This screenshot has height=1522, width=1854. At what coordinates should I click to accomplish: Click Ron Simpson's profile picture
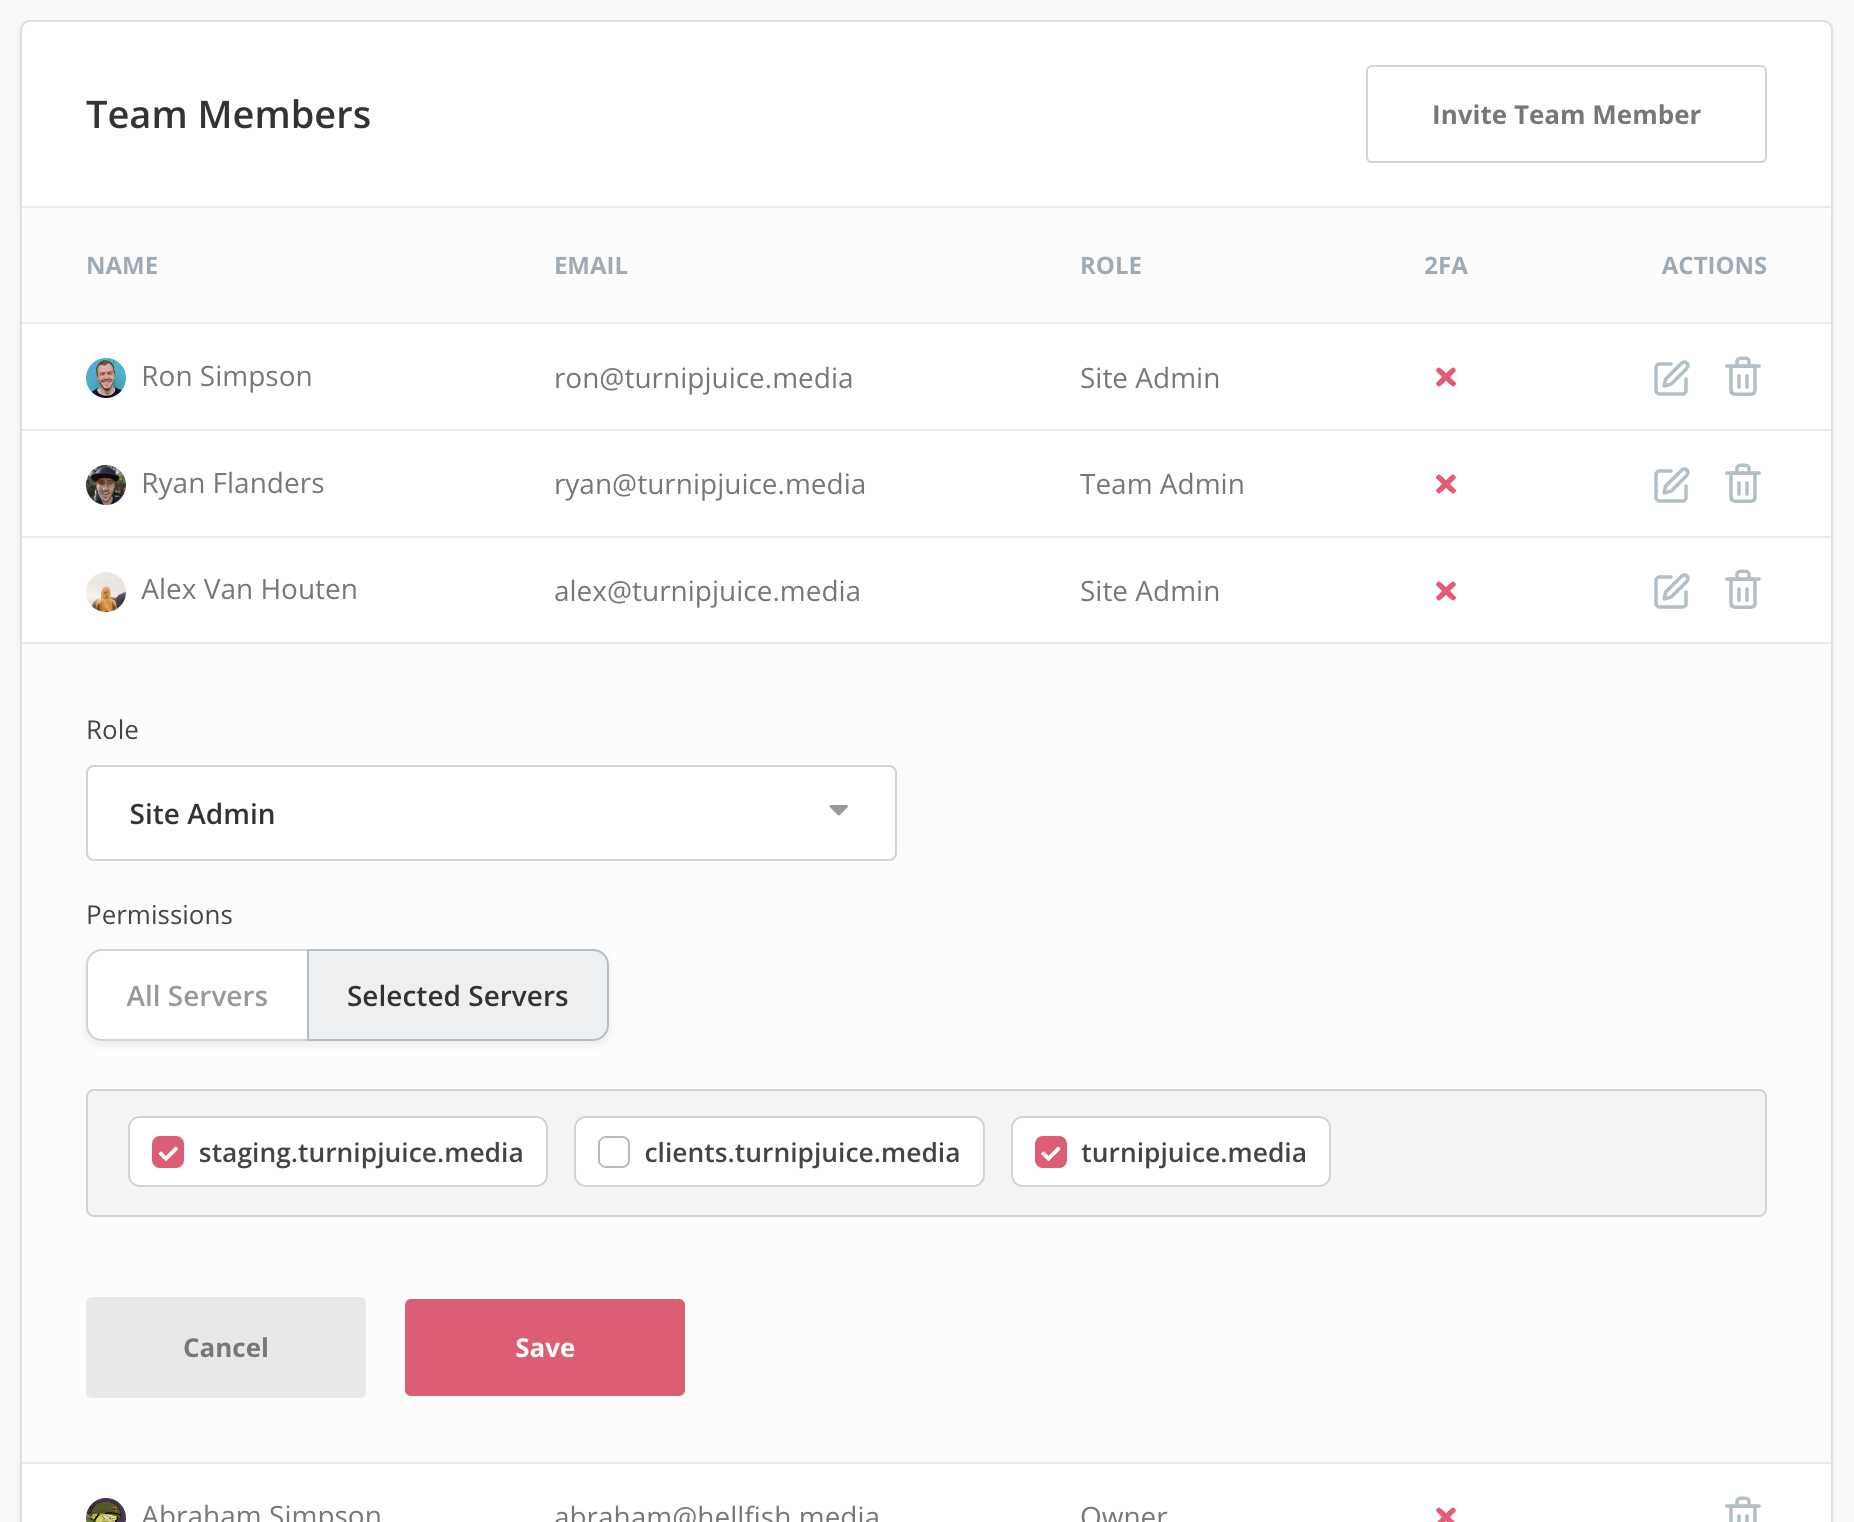click(106, 377)
